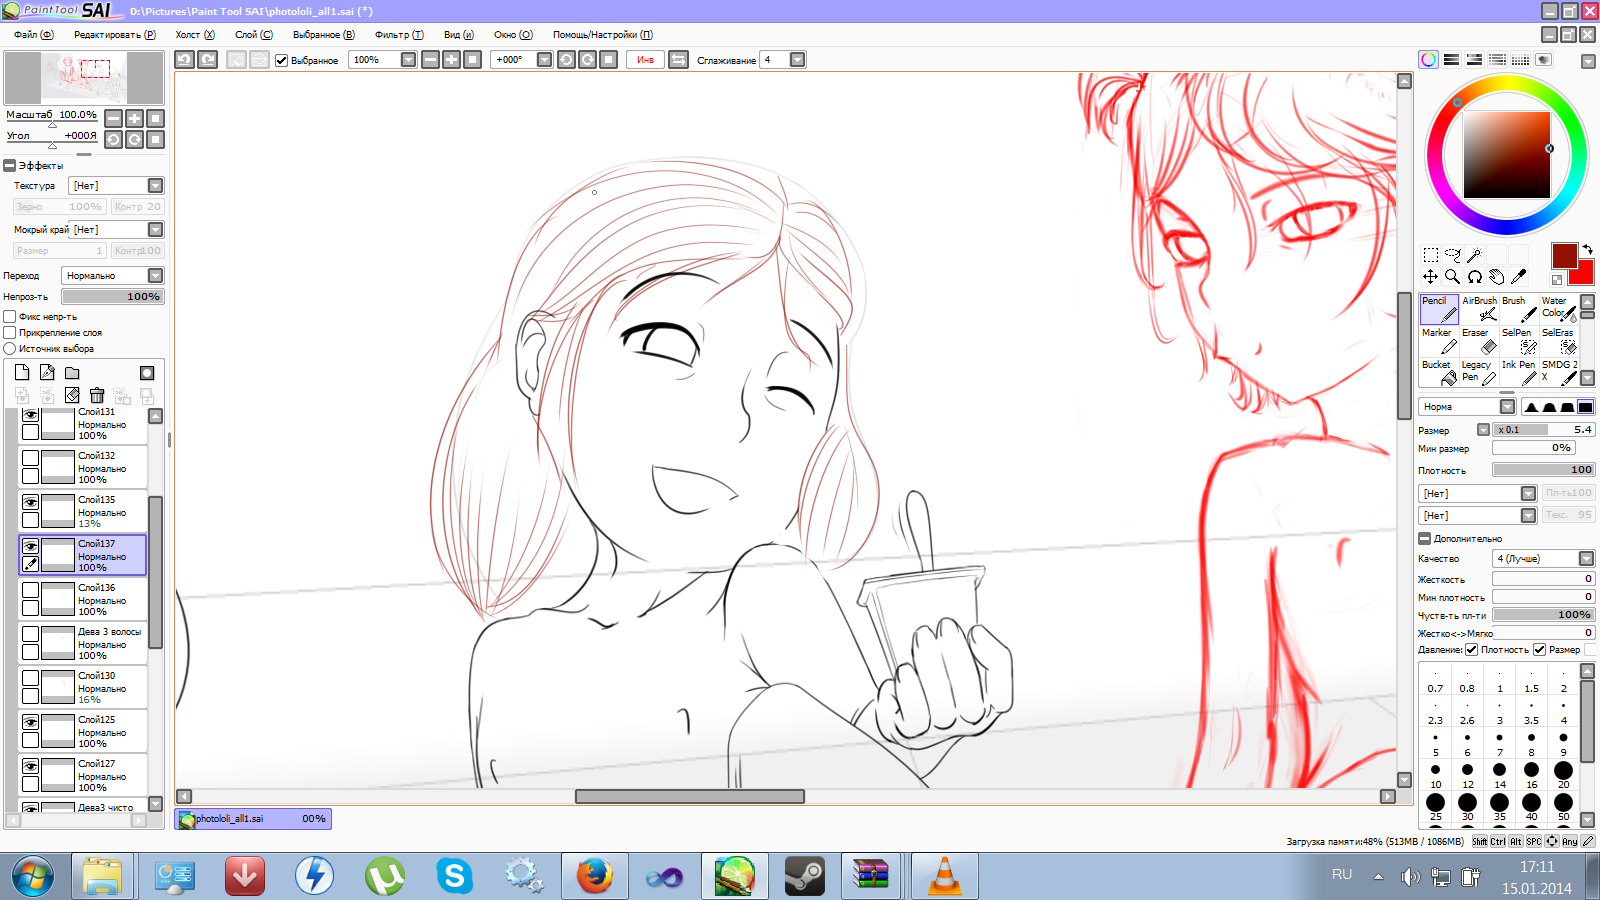Screen dimensions: 1600x900
Task: Pick the Eyedropper color picker tool
Action: 1518,277
